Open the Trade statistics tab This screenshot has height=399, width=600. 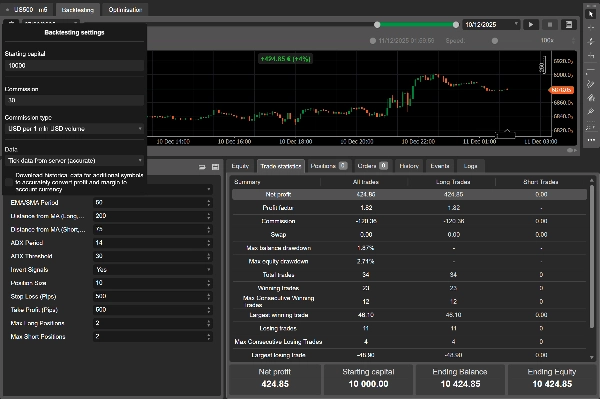tap(281, 166)
